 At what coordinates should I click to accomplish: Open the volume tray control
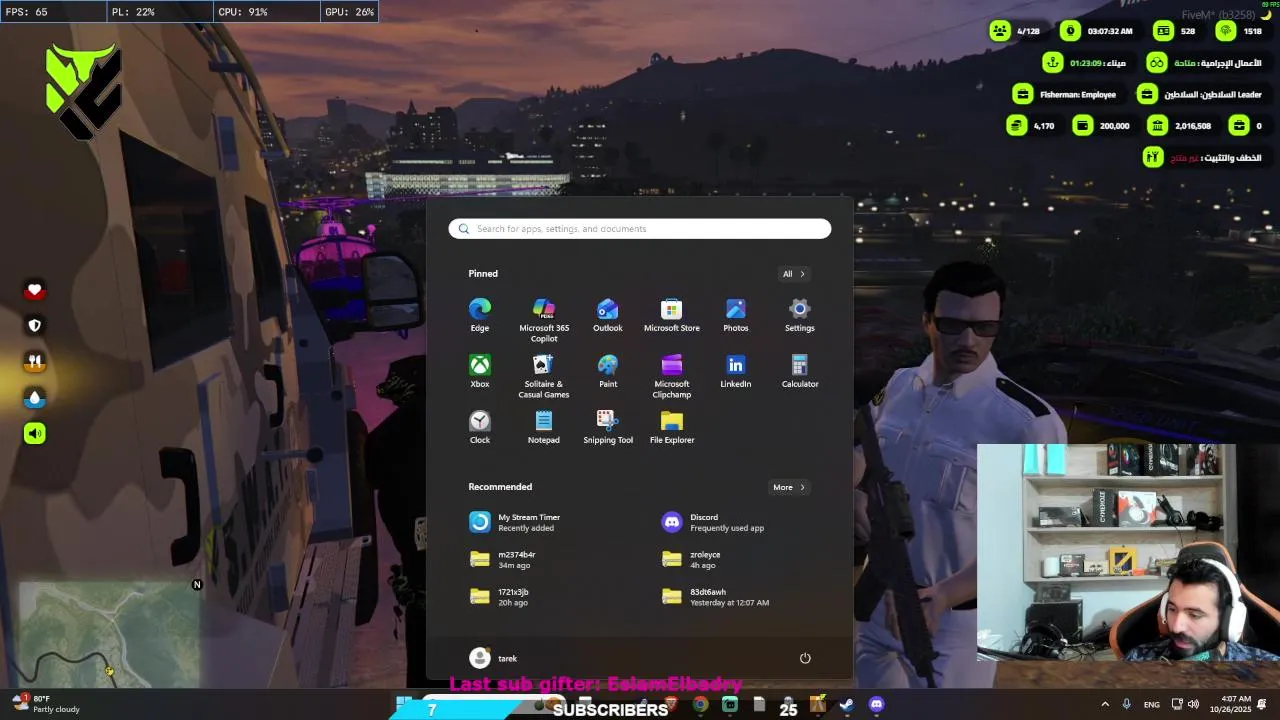[x=1193, y=704]
